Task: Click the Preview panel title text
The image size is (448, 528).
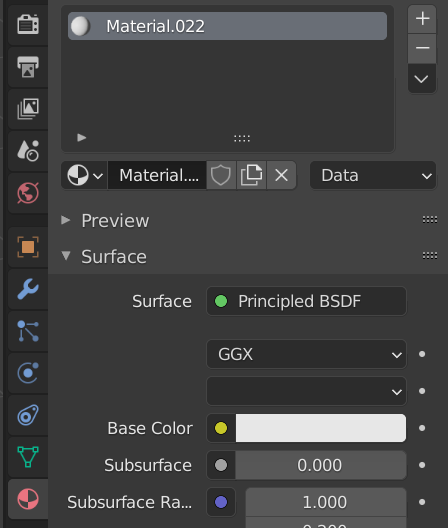Action: pyautogui.click(x=115, y=221)
